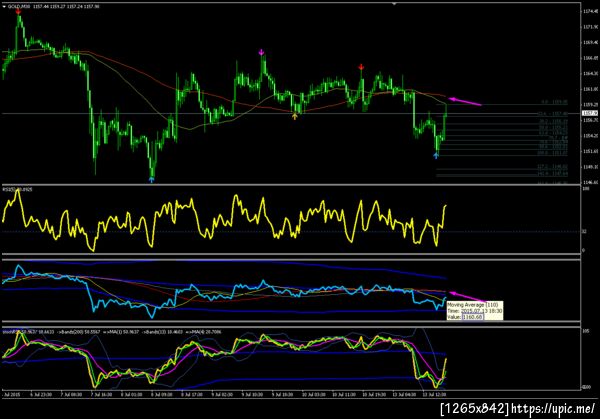The image size is (600, 419).
Task: Click the RSI indicator label in second pane
Action: point(18,189)
